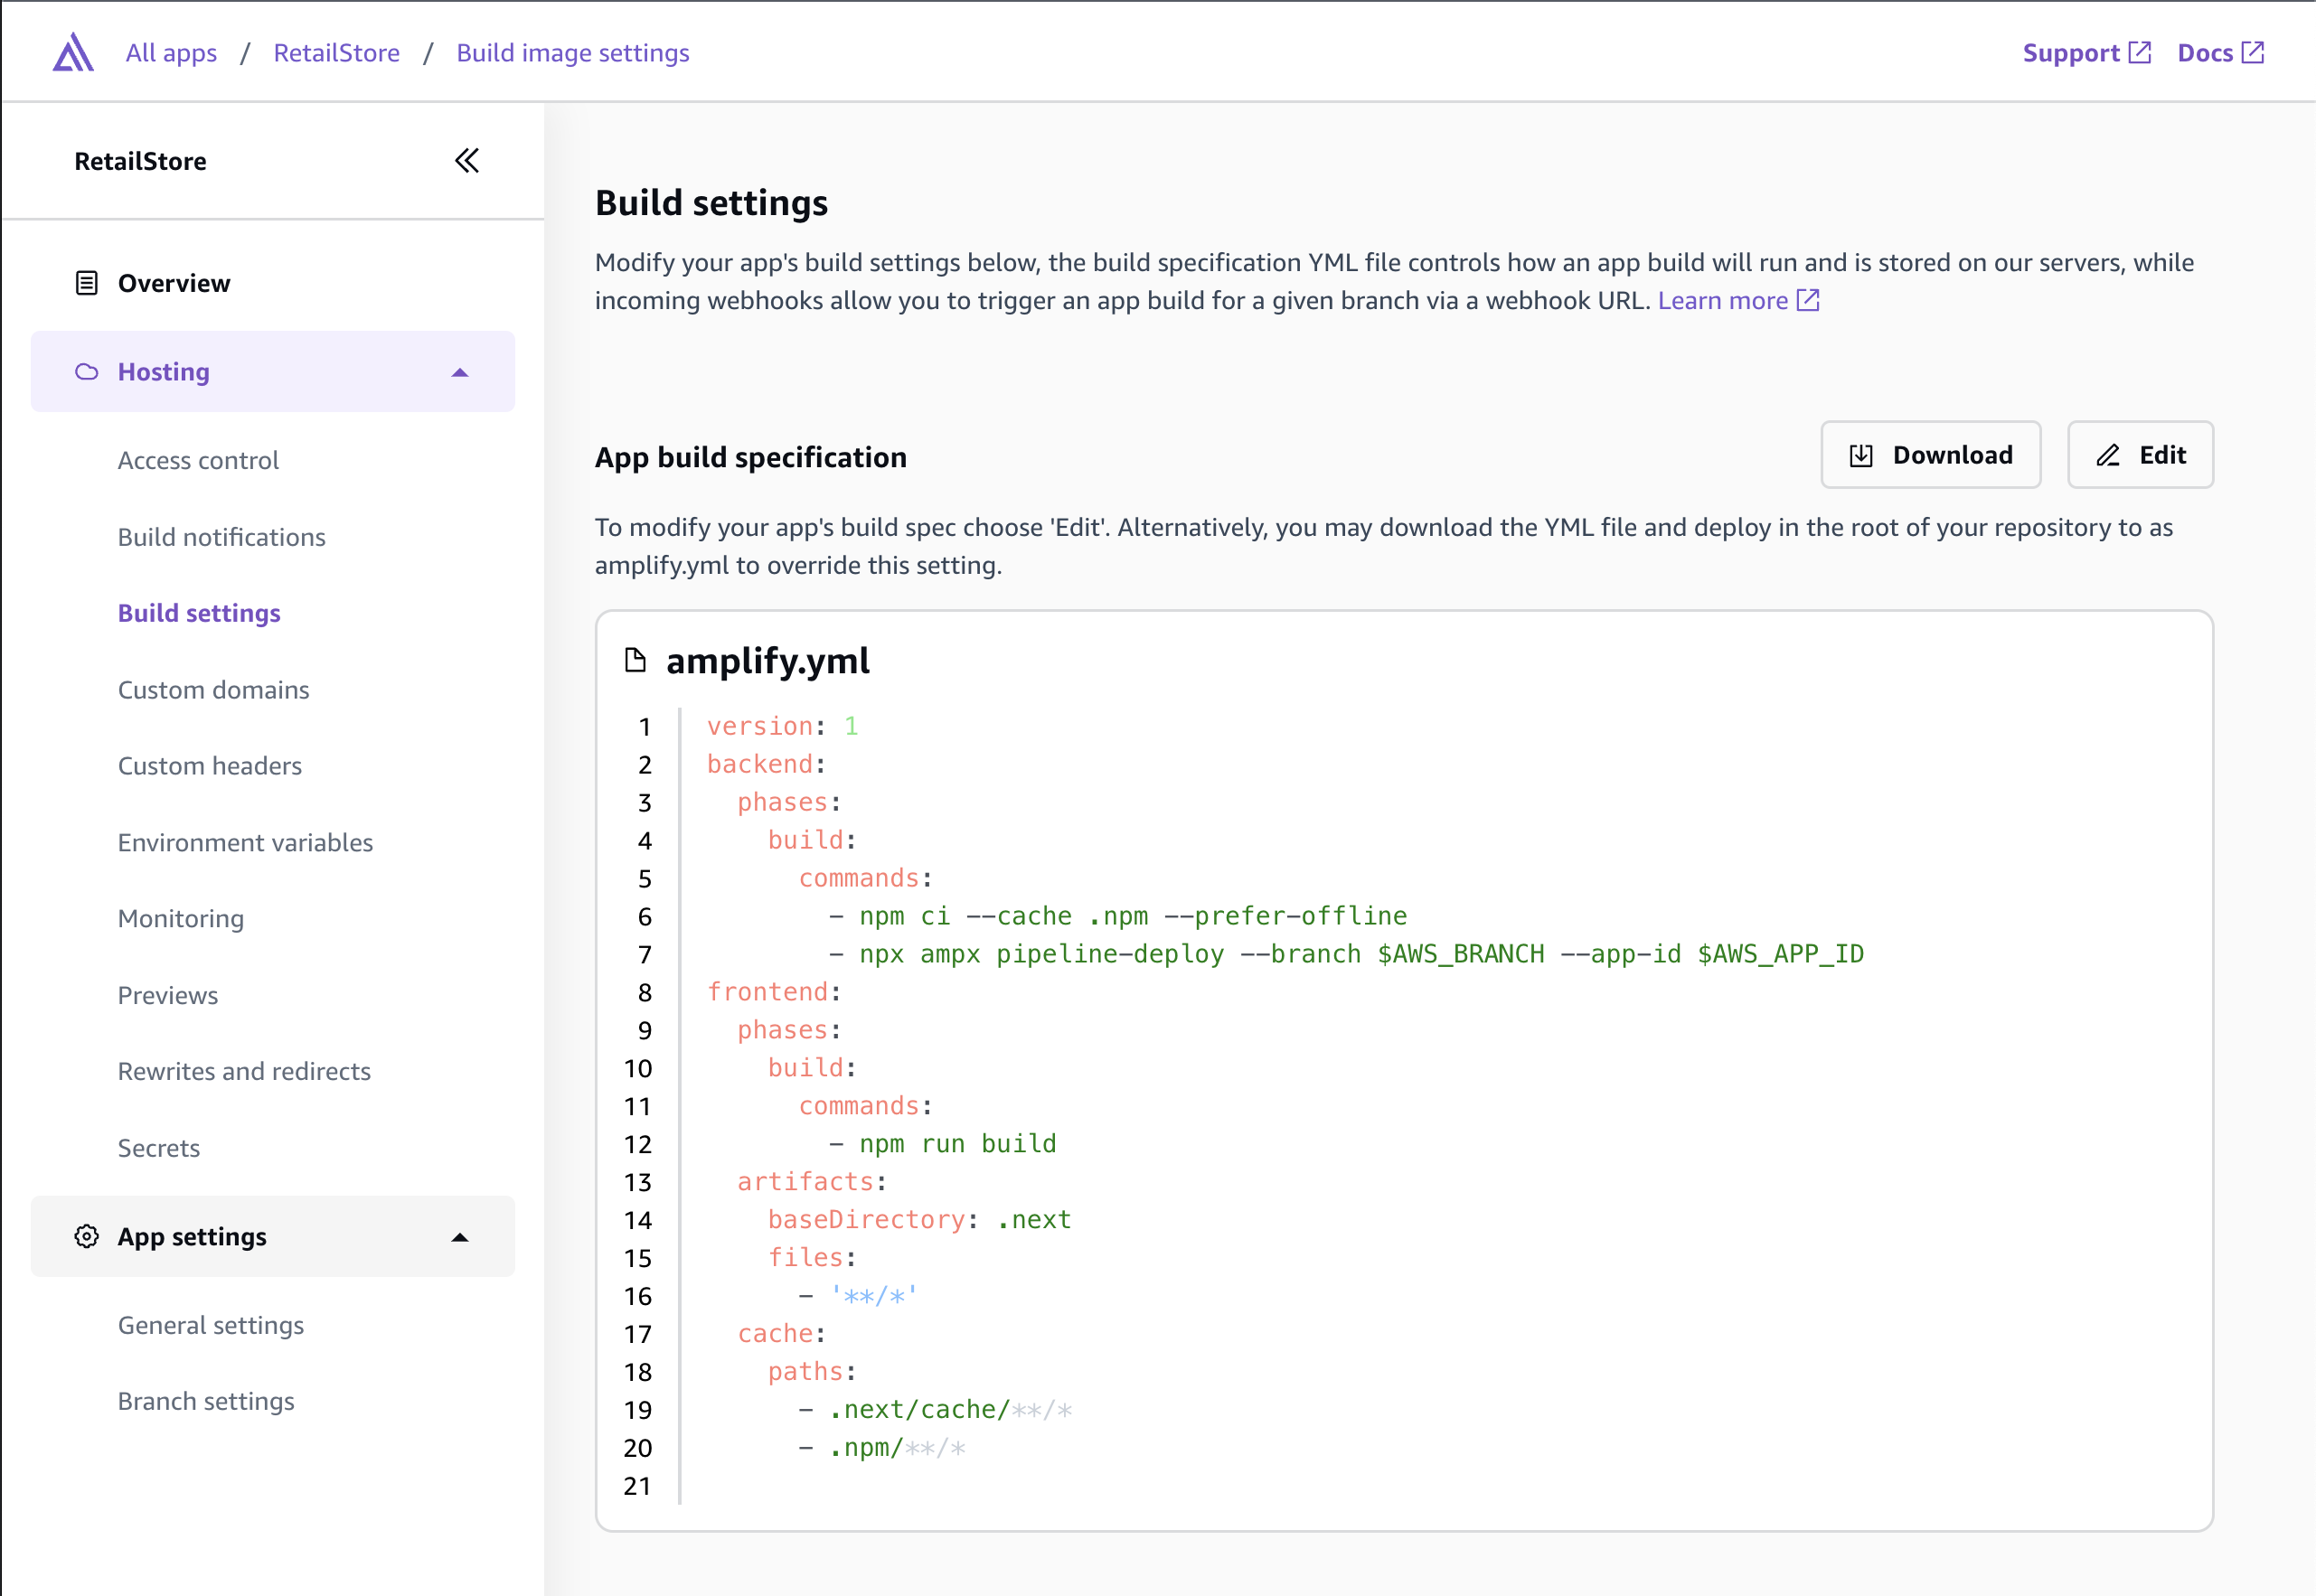Edit the app build specification

click(x=2140, y=455)
